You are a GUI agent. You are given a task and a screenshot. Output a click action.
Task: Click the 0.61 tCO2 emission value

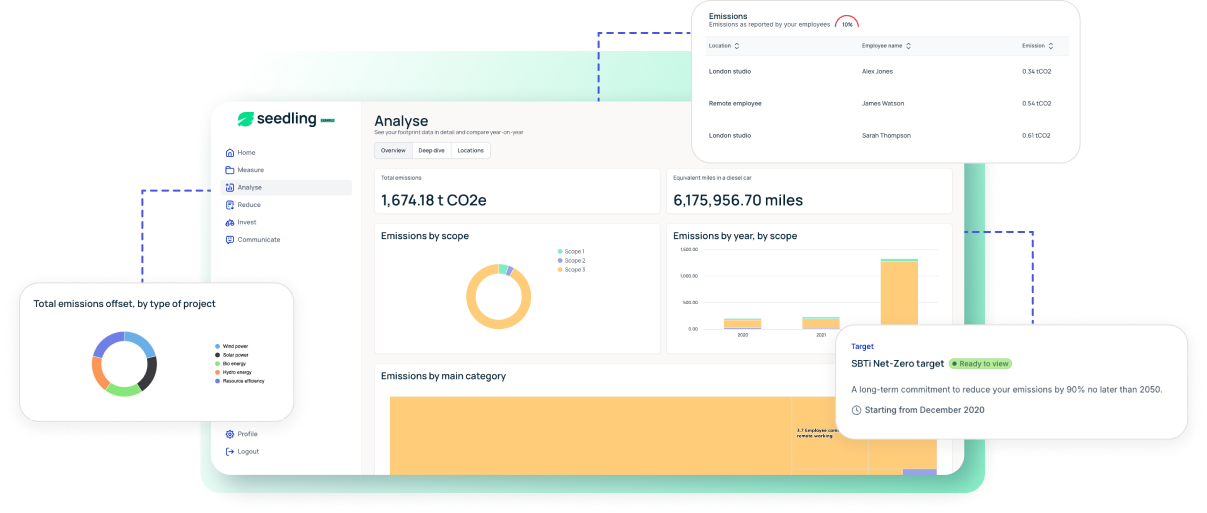pos(1036,135)
